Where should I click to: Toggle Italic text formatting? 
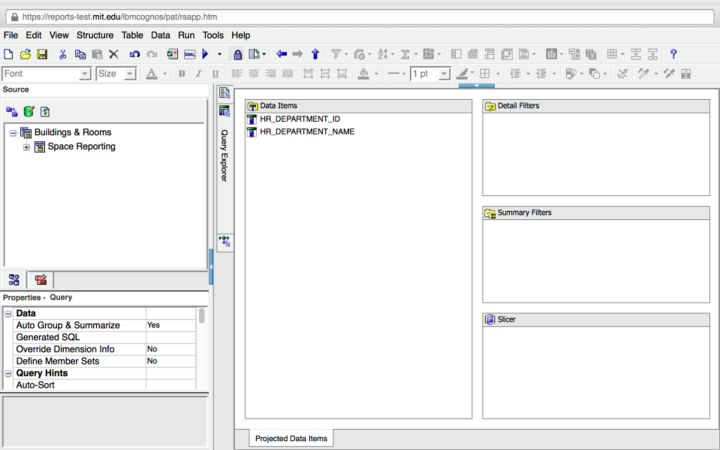(x=198, y=74)
